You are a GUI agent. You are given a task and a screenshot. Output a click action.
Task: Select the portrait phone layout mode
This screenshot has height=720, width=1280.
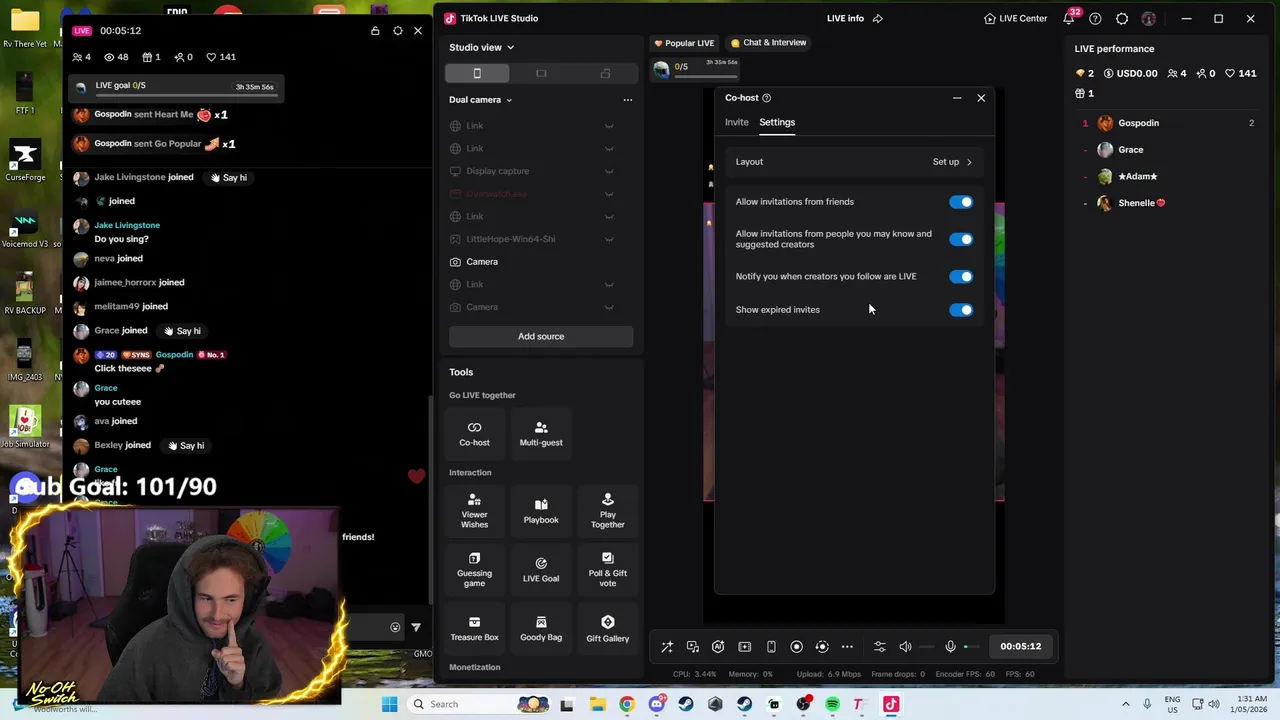[x=477, y=73]
